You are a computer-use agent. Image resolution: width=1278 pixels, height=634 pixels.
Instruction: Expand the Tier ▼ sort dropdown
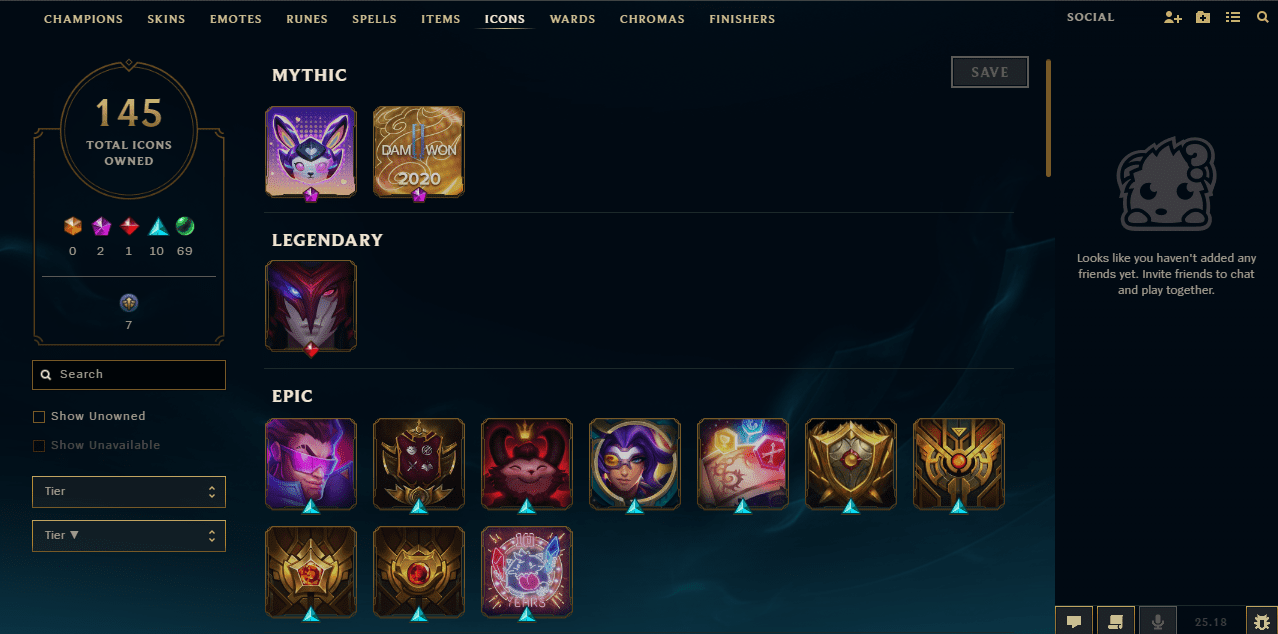coord(129,536)
